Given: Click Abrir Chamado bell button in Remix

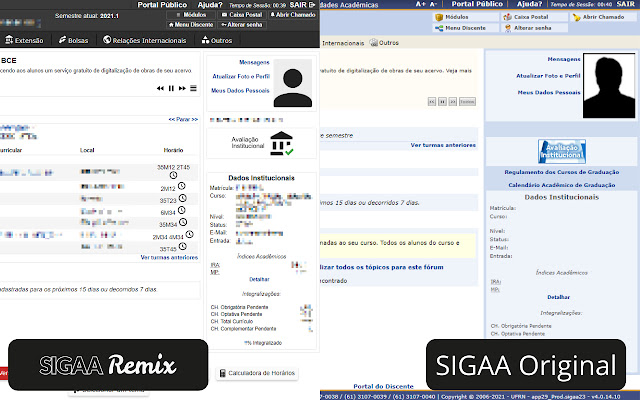Looking at the screenshot, I should pyautogui.click(x=293, y=15).
